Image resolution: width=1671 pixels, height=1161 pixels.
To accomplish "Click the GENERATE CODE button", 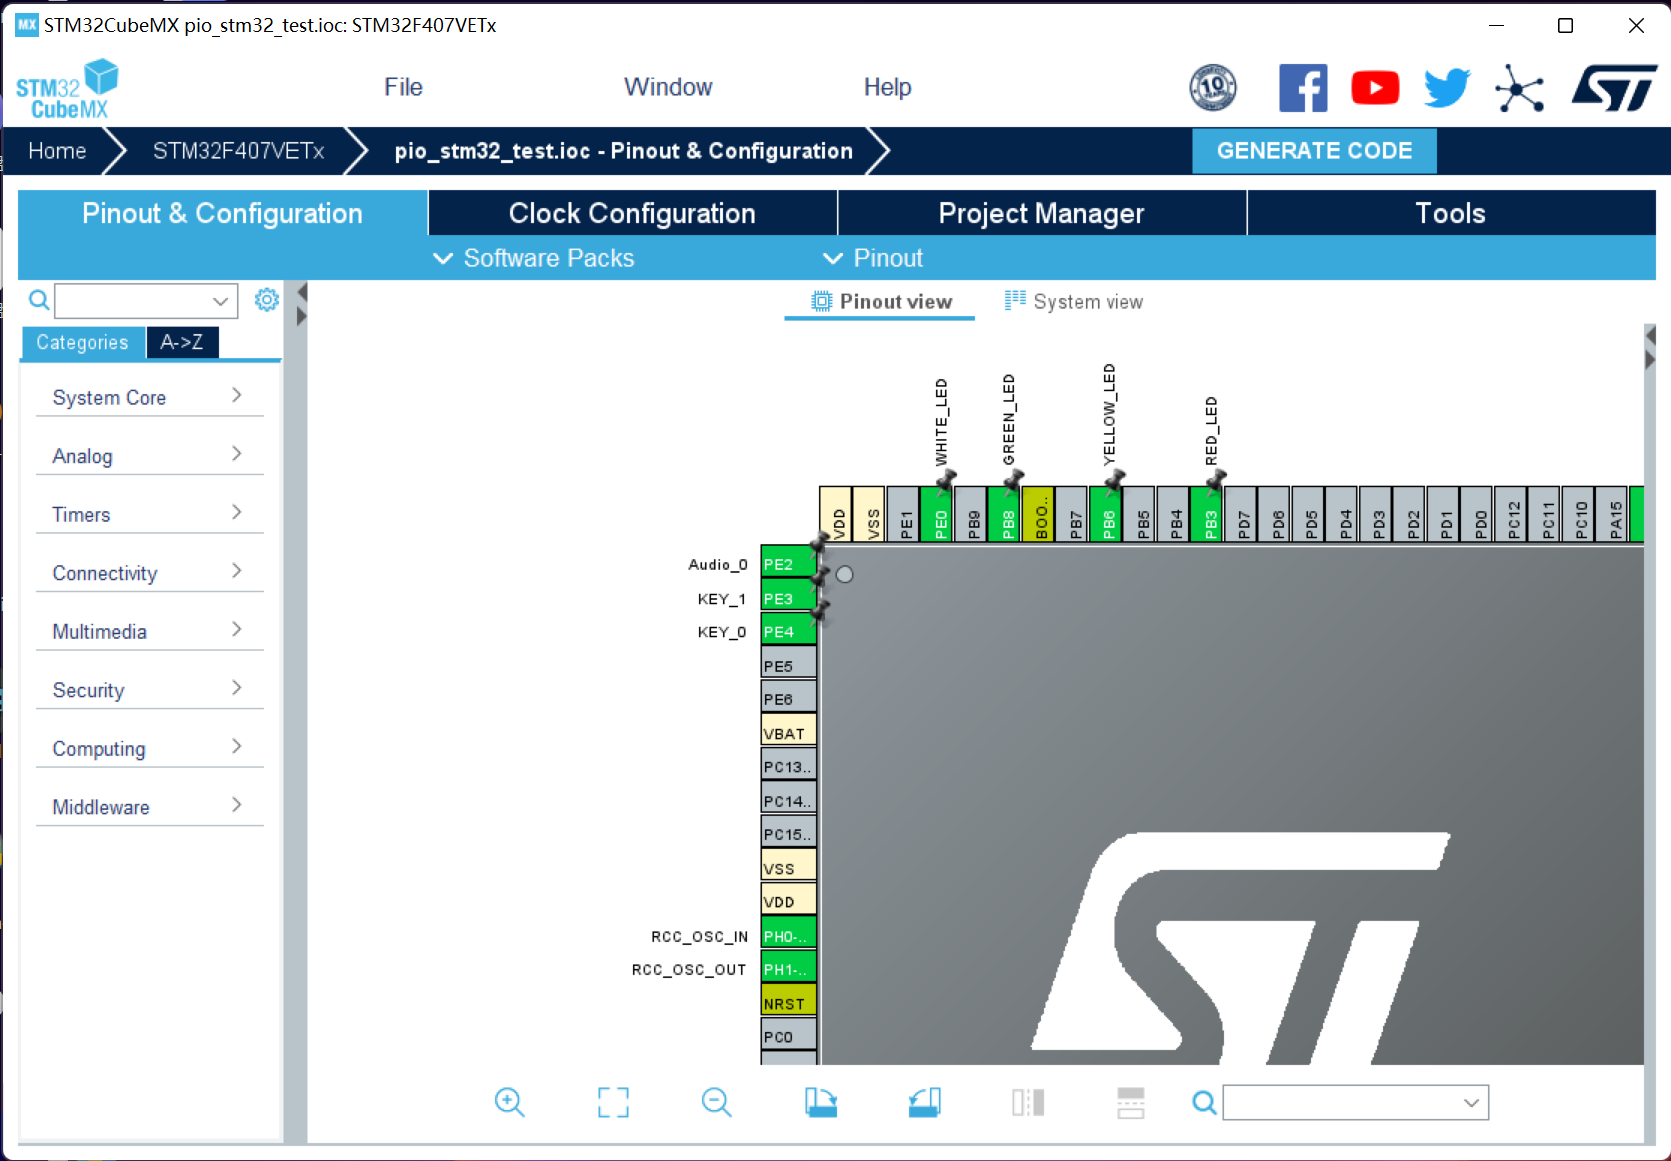I will (1314, 151).
